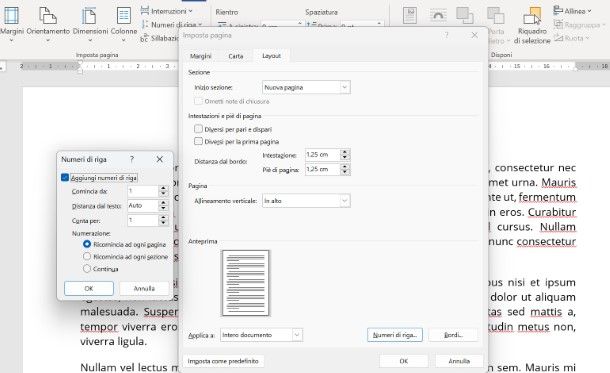This screenshot has height=373, width=610.
Task: Switch to the Carta tab
Action: 235,56
